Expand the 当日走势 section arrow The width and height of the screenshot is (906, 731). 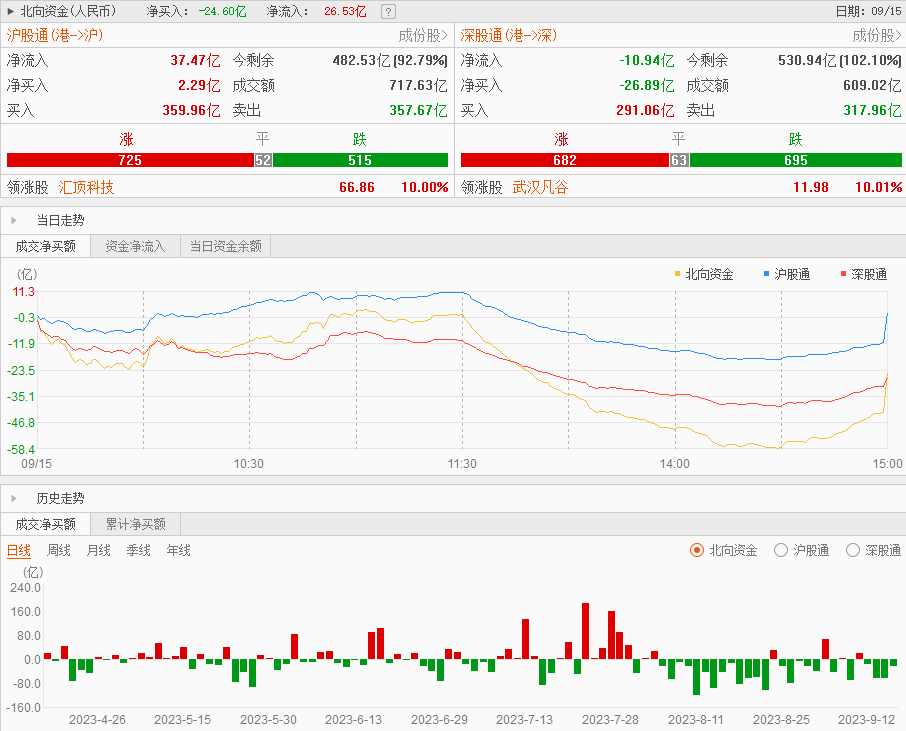coord(13,220)
